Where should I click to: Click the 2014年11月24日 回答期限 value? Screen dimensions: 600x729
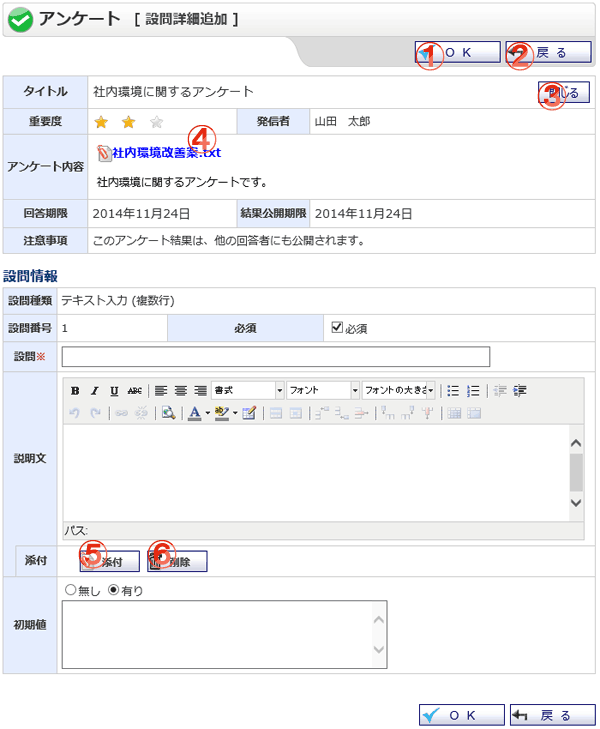coord(141,214)
